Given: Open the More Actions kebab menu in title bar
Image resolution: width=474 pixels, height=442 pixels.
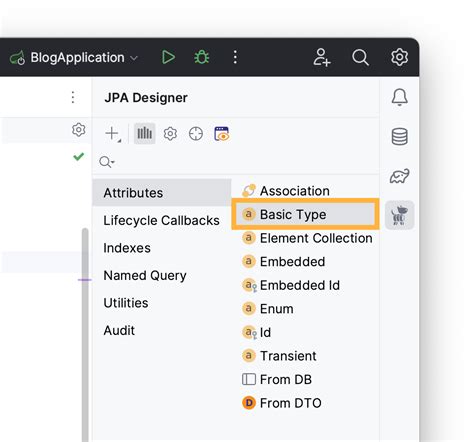Looking at the screenshot, I should coord(235,57).
